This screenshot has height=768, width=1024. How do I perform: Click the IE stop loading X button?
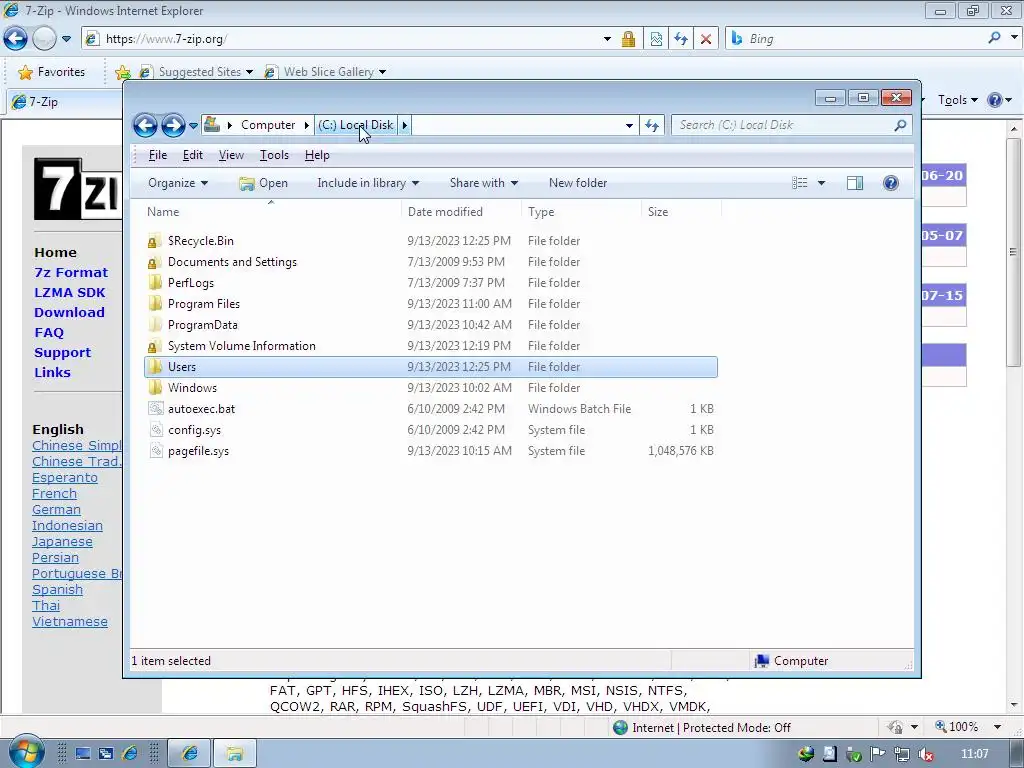tap(705, 39)
